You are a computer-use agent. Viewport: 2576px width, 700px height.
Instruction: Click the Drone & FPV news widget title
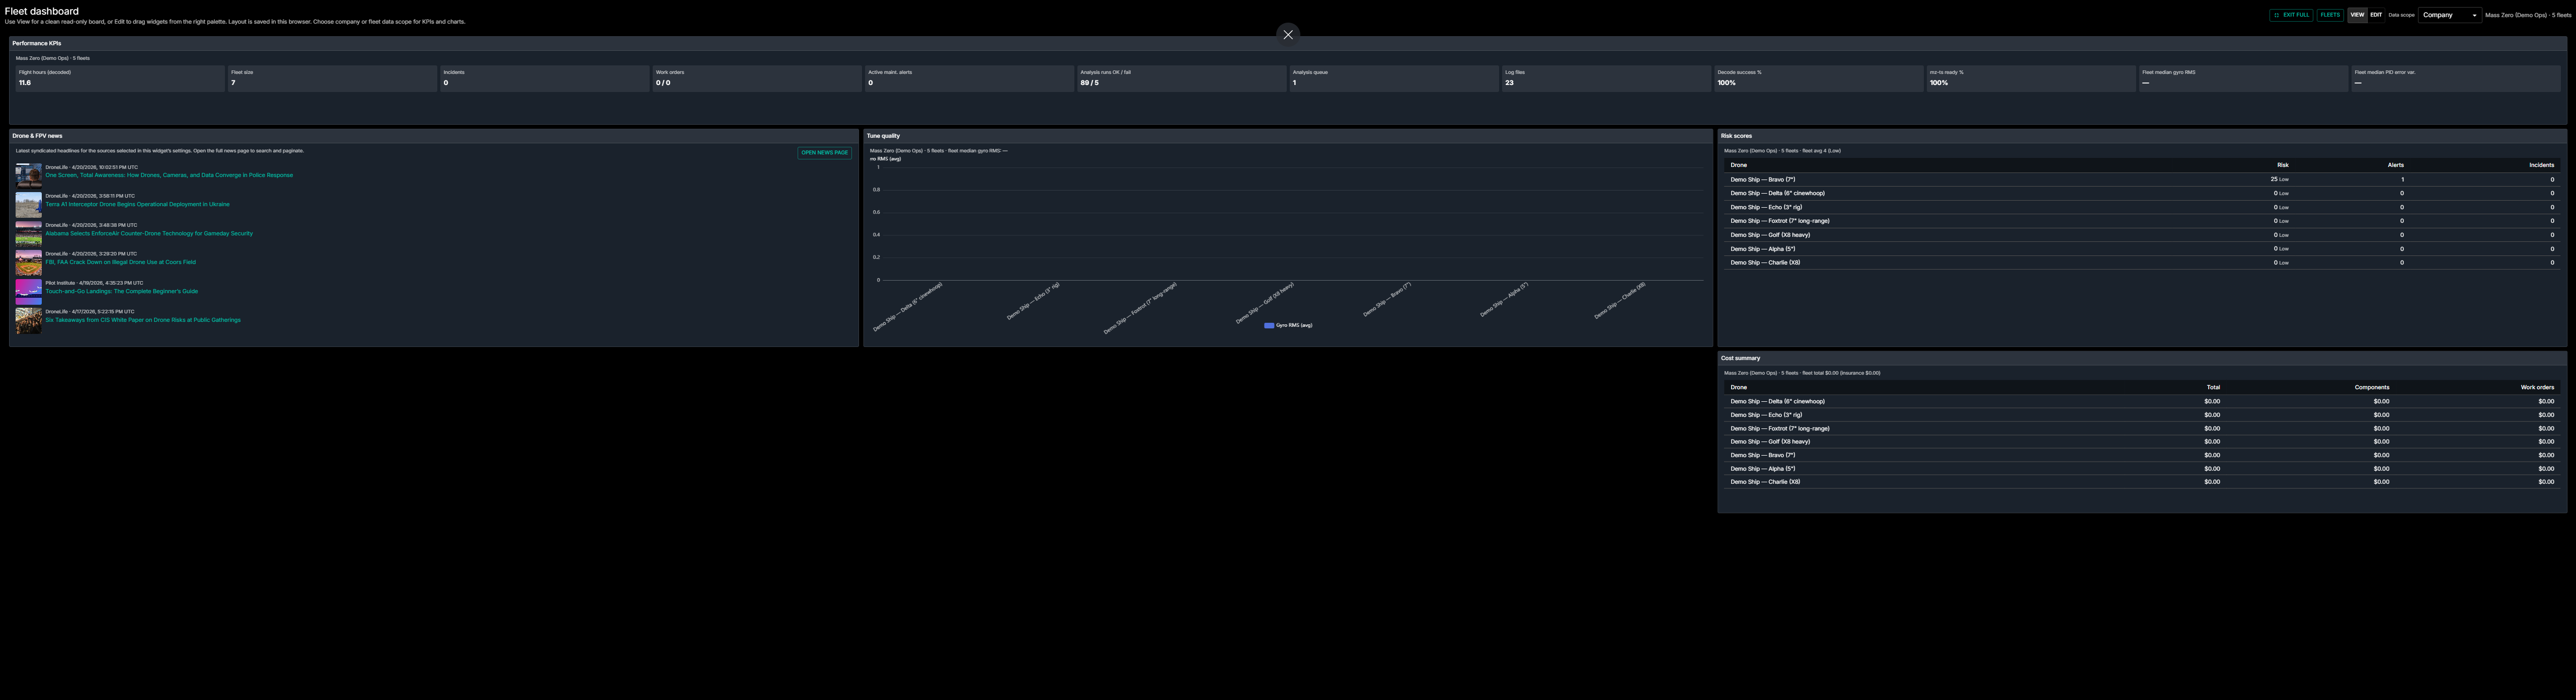click(x=37, y=136)
